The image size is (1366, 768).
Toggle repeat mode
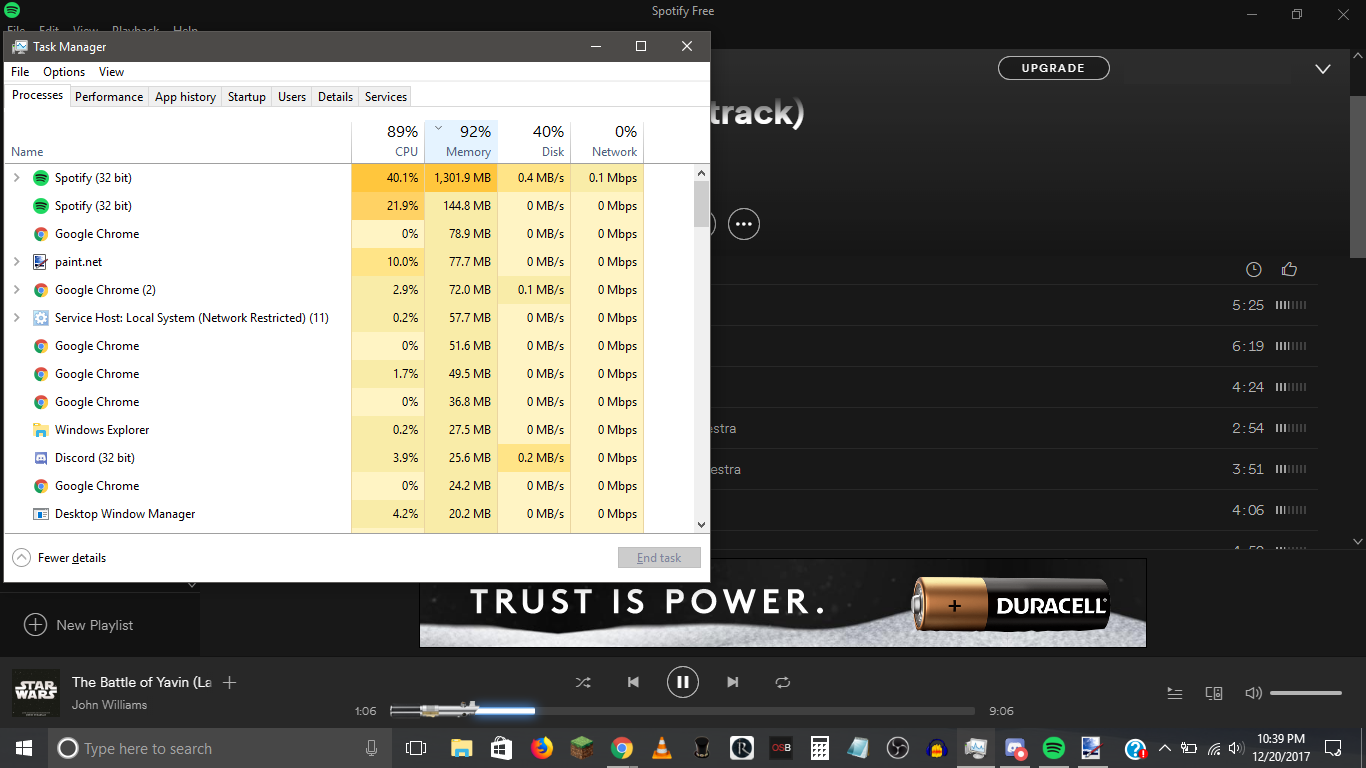782,682
